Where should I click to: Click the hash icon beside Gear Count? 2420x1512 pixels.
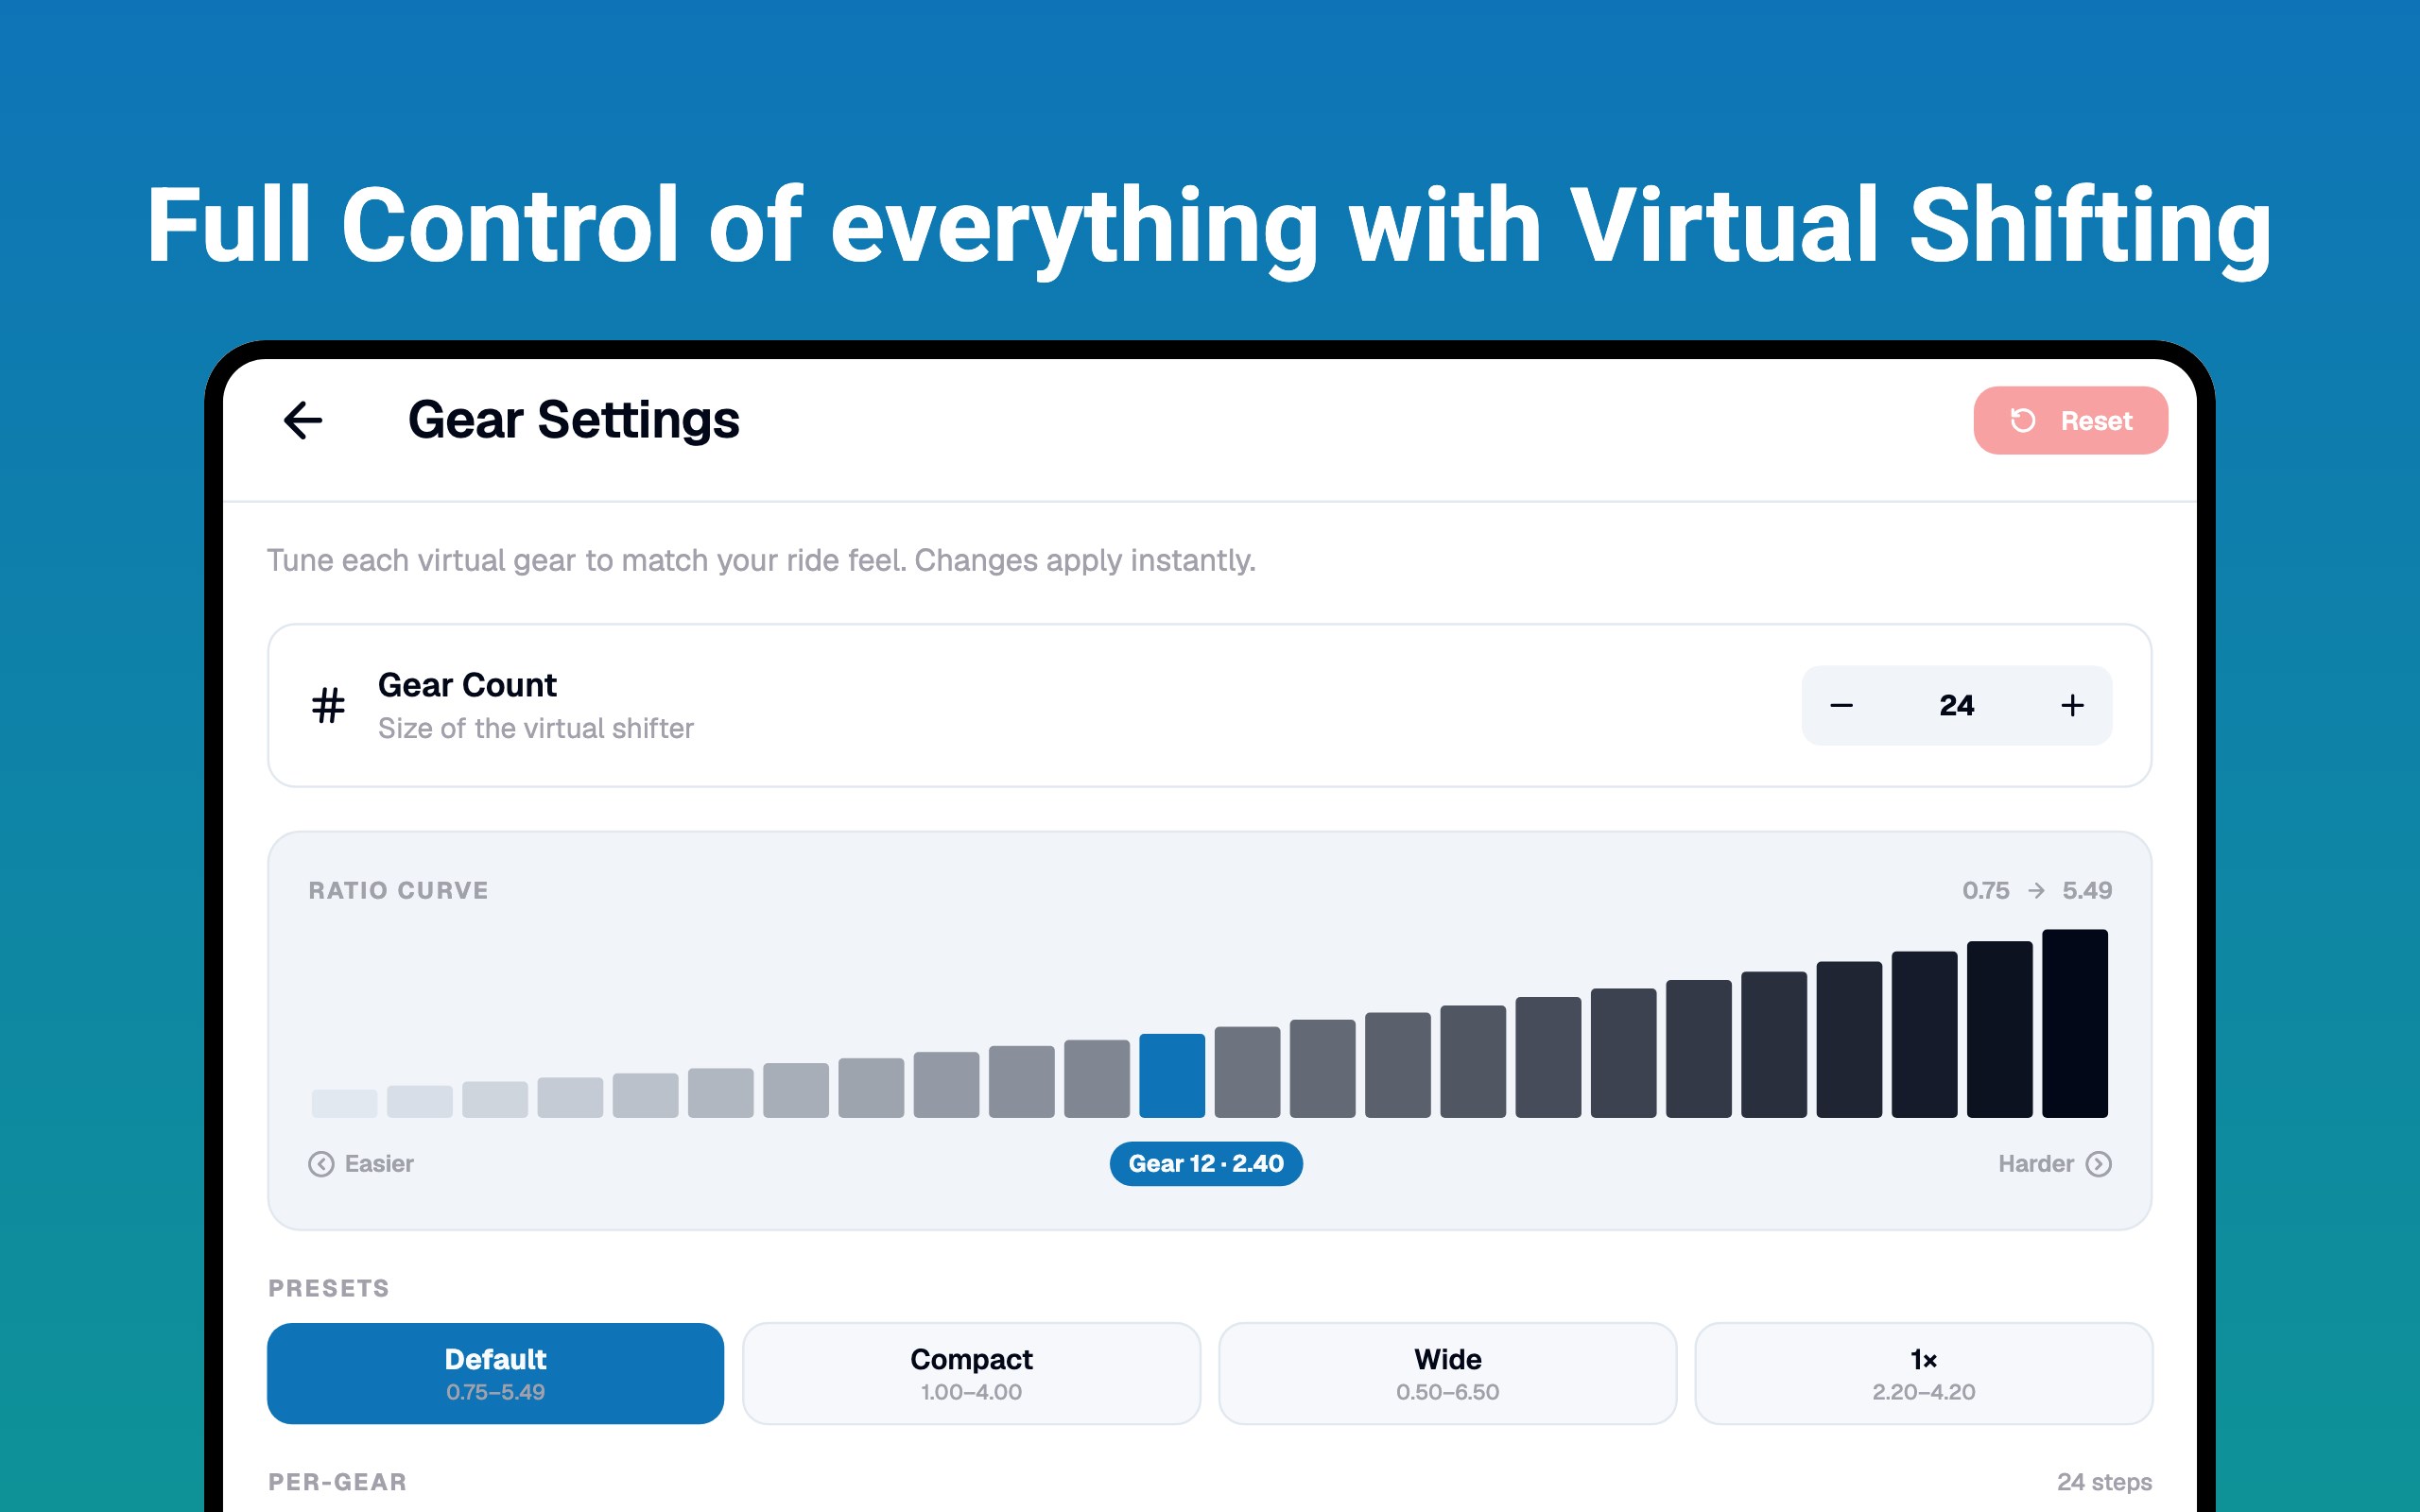click(328, 705)
